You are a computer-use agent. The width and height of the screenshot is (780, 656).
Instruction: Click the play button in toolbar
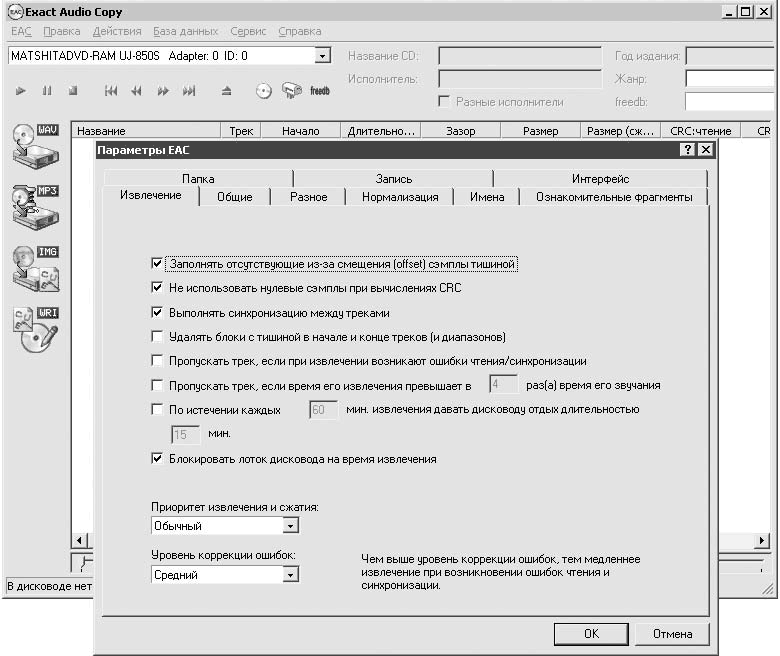pyautogui.click(x=20, y=91)
